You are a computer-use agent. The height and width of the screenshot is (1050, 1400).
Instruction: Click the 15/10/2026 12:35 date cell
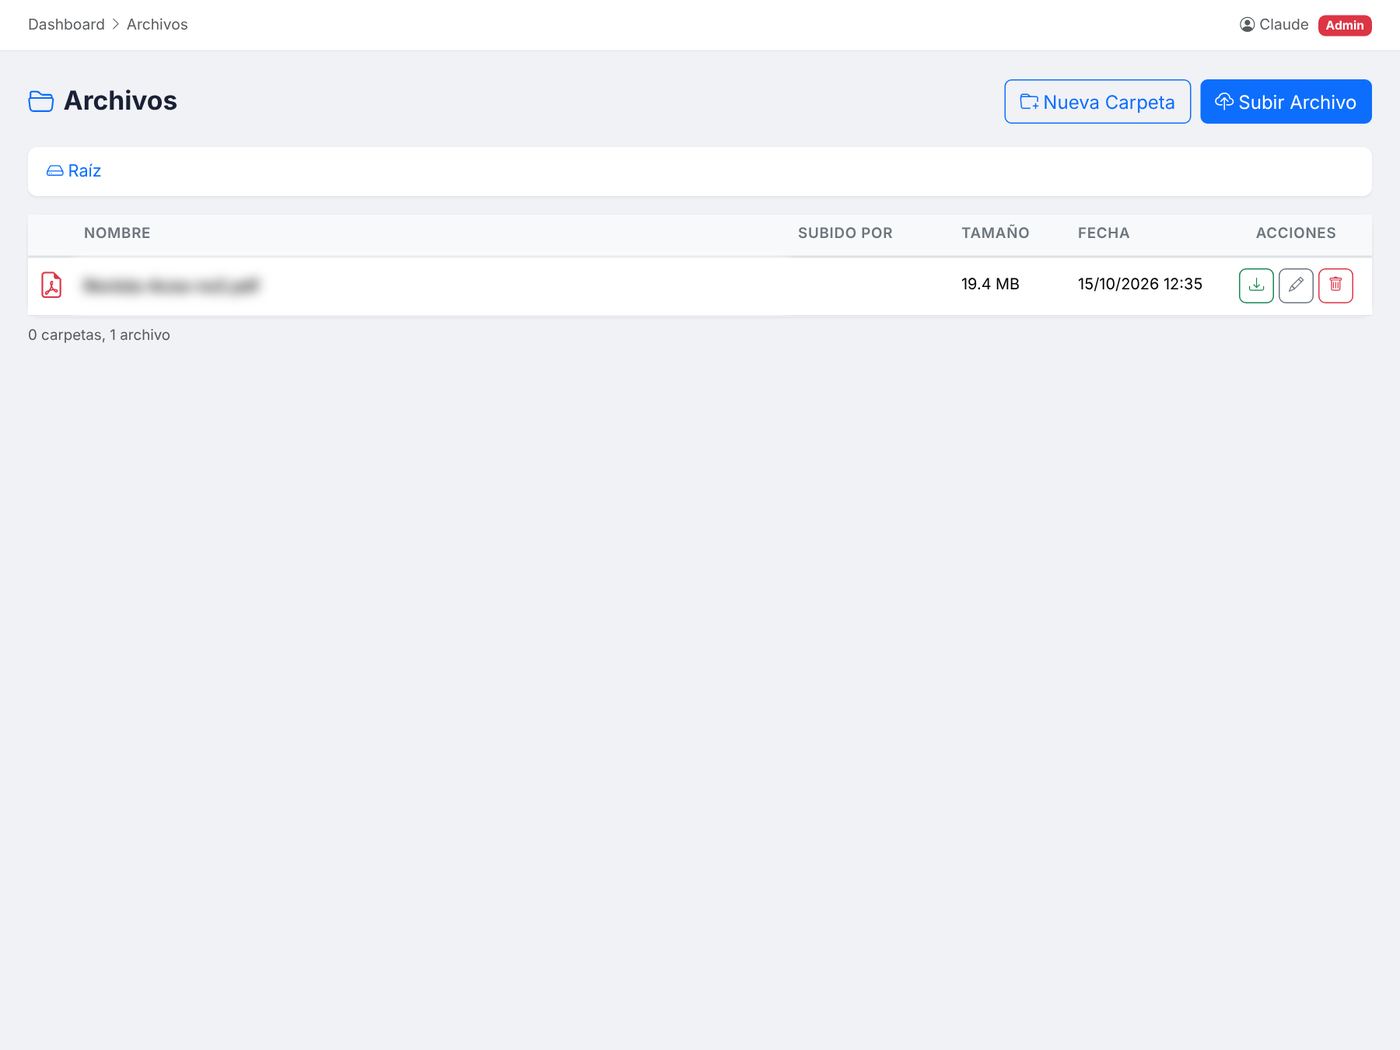click(x=1140, y=284)
